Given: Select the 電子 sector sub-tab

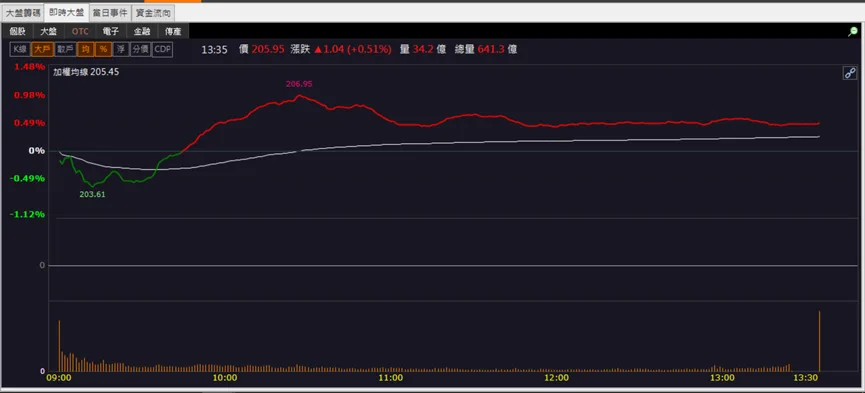Looking at the screenshot, I should click(111, 31).
